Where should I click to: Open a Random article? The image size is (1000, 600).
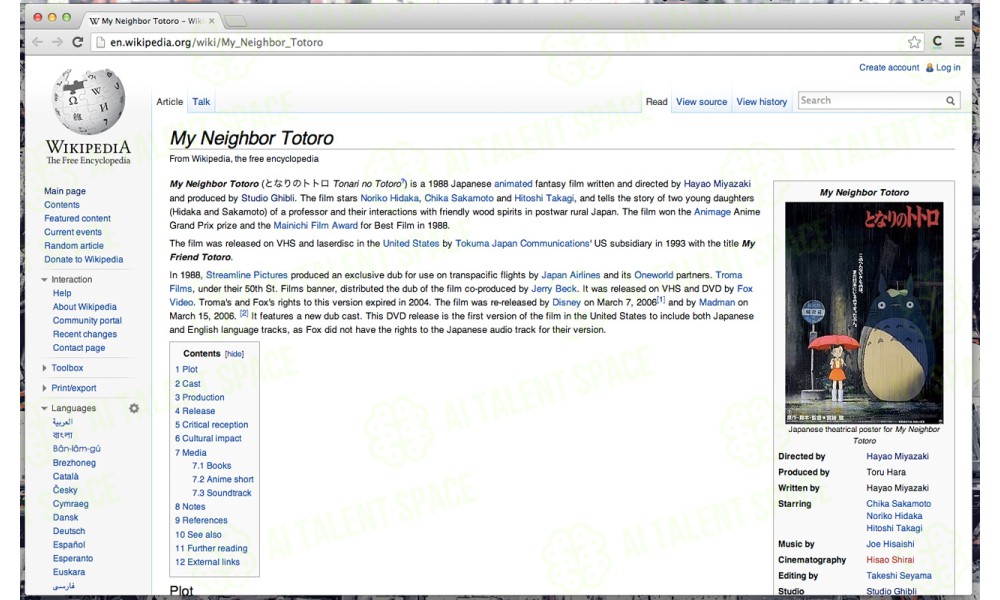73,246
